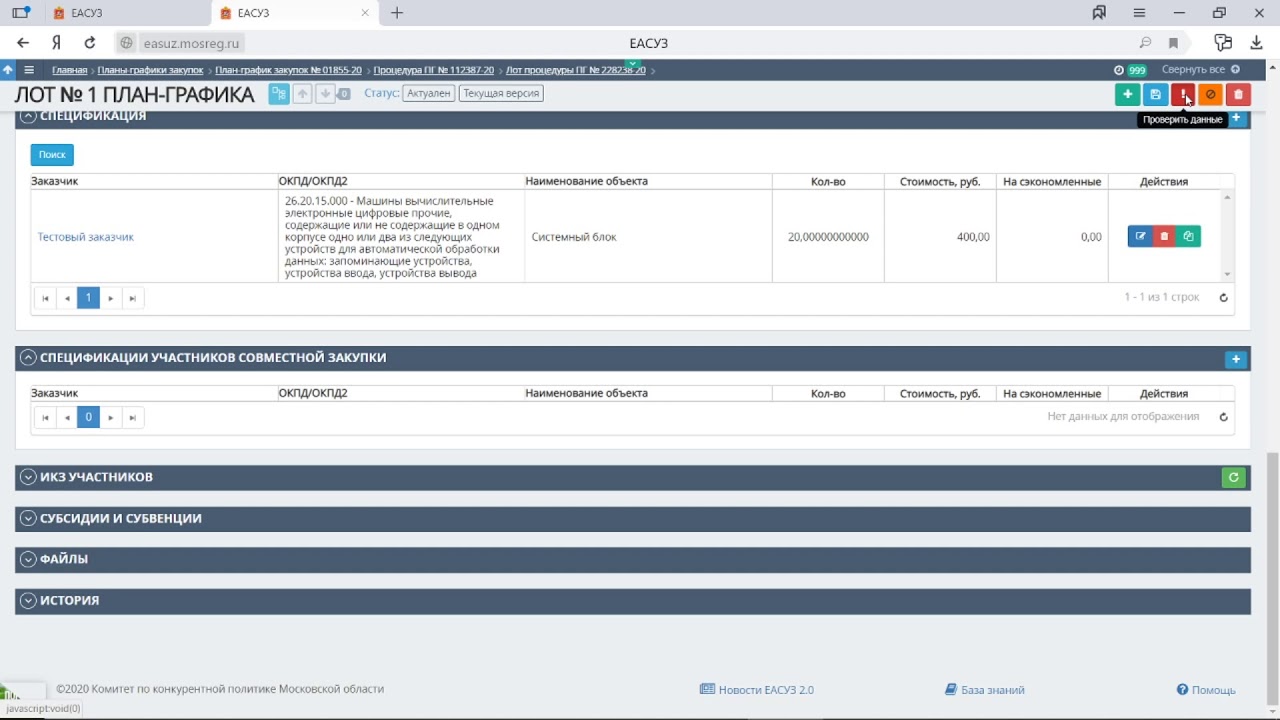Open the "Планы-графики закупок" breadcrumb
The image size is (1280, 720).
[150, 70]
